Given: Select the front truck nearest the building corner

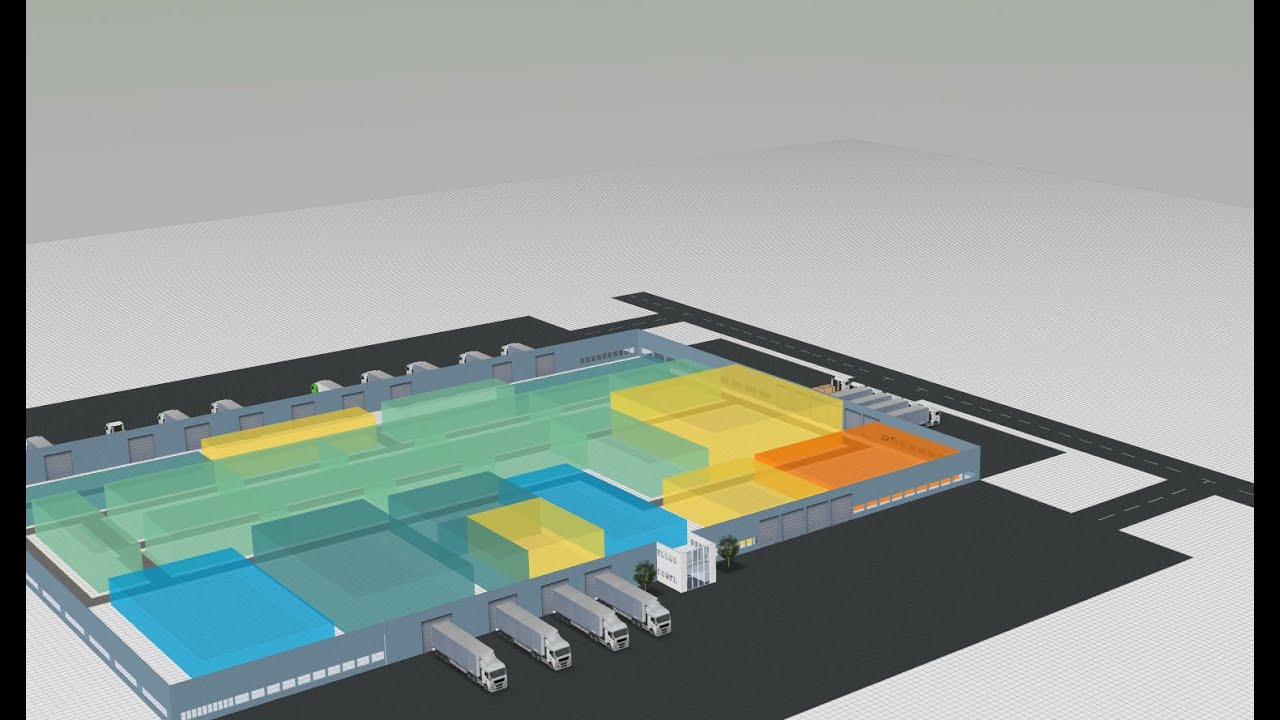Looking at the screenshot, I should pos(467,654).
